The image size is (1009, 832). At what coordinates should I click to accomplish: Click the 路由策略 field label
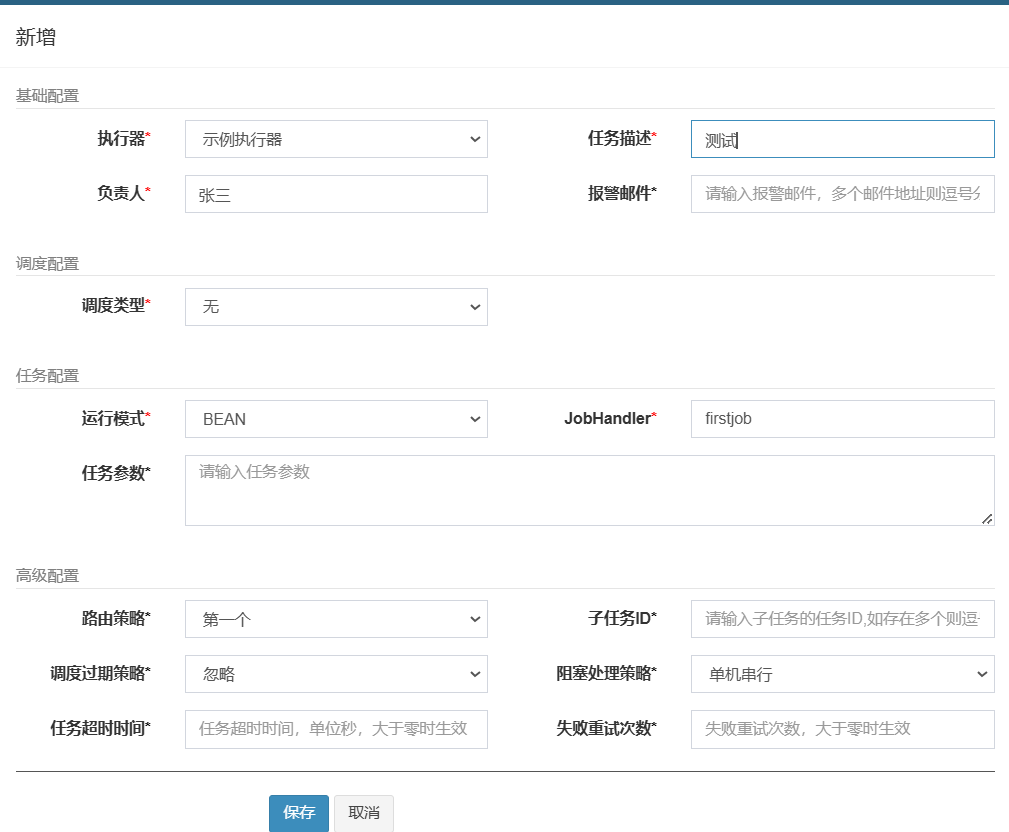pyautogui.click(x=116, y=618)
